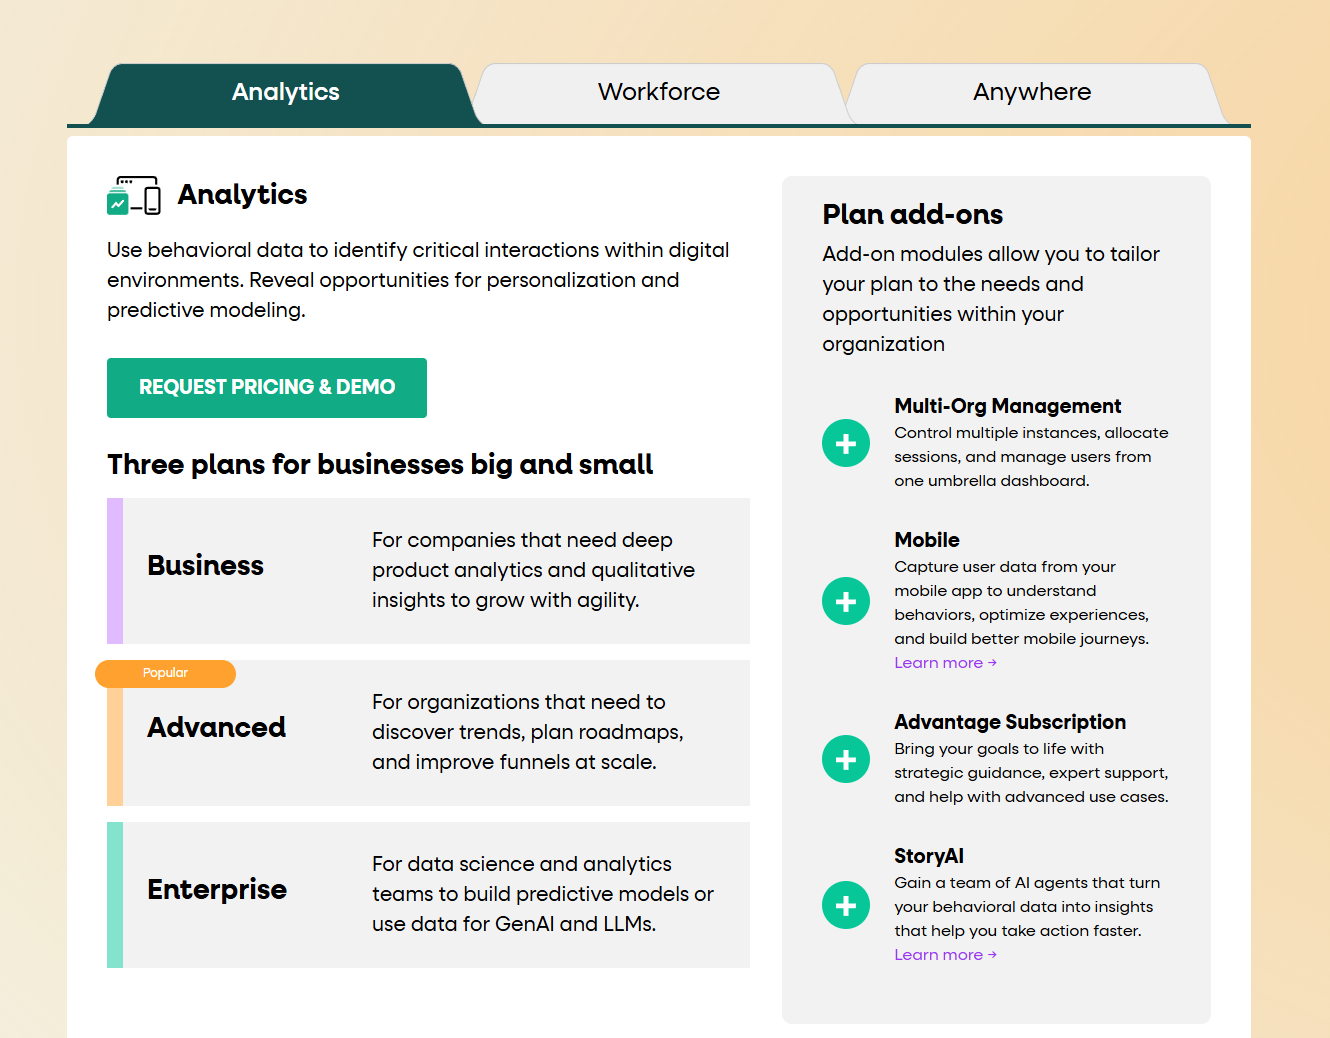Click the Plan add-ons panel heading
The image size is (1330, 1038).
[x=912, y=214]
